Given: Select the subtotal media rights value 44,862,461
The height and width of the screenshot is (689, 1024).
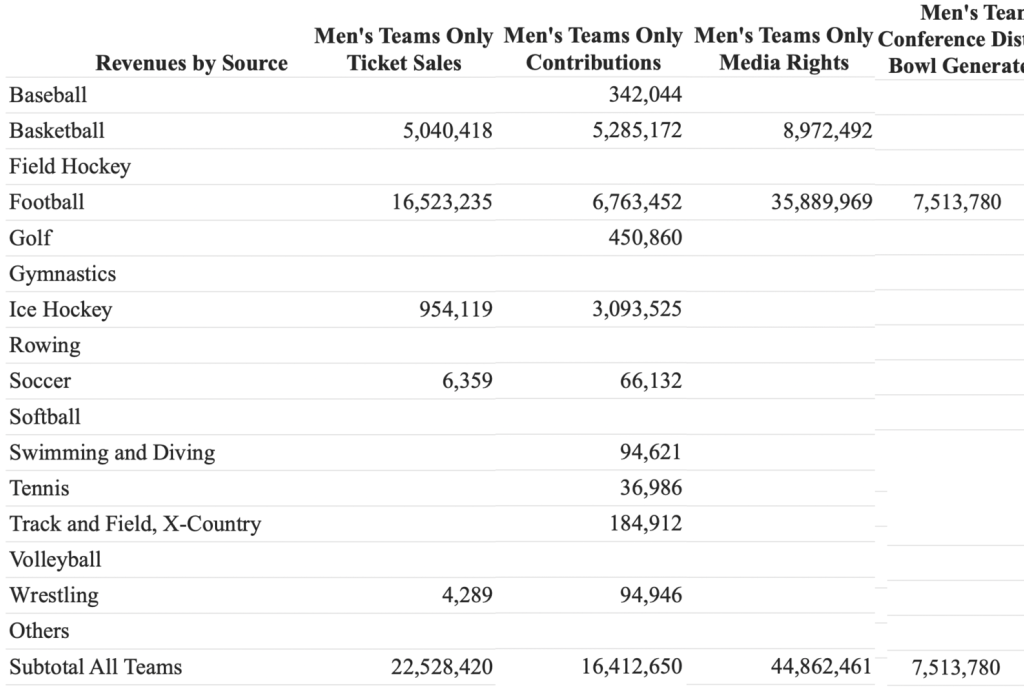Looking at the screenshot, I should click(821, 667).
